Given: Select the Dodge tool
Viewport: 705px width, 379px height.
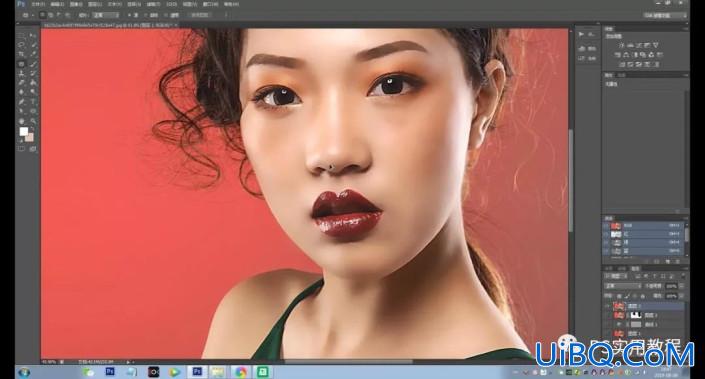Looking at the screenshot, I should (33, 92).
